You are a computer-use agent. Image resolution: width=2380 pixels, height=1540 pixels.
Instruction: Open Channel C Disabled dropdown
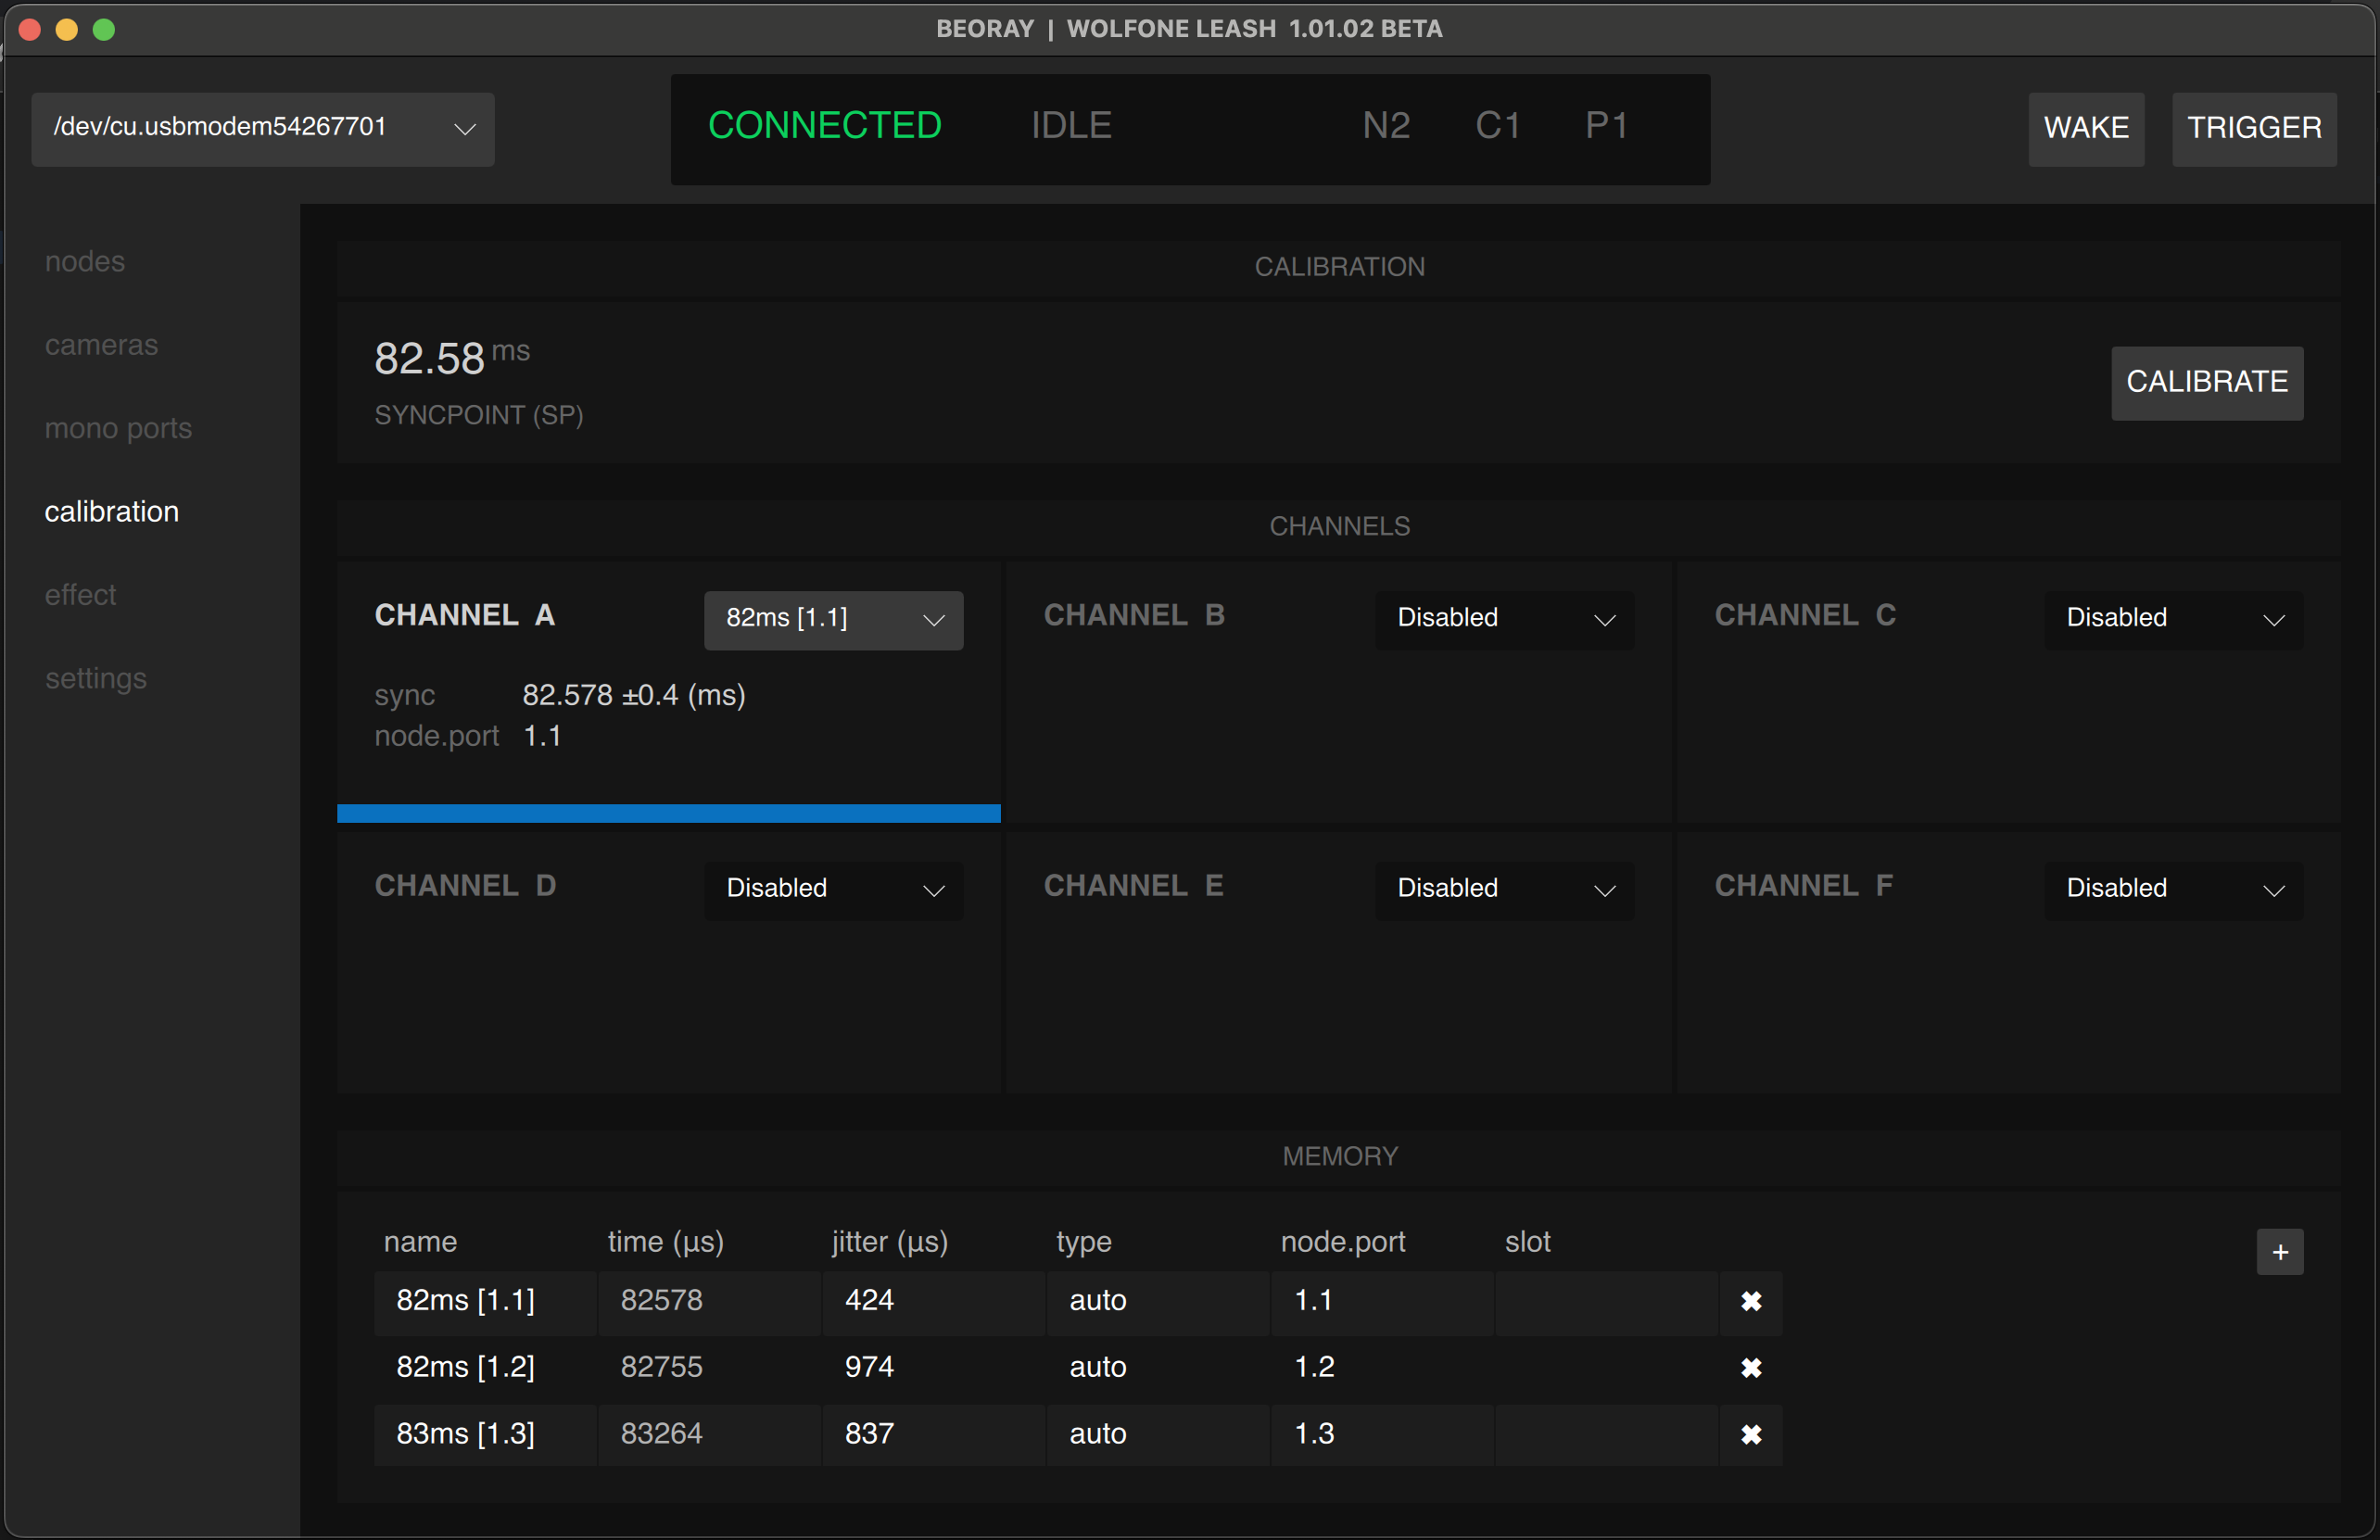2173,619
